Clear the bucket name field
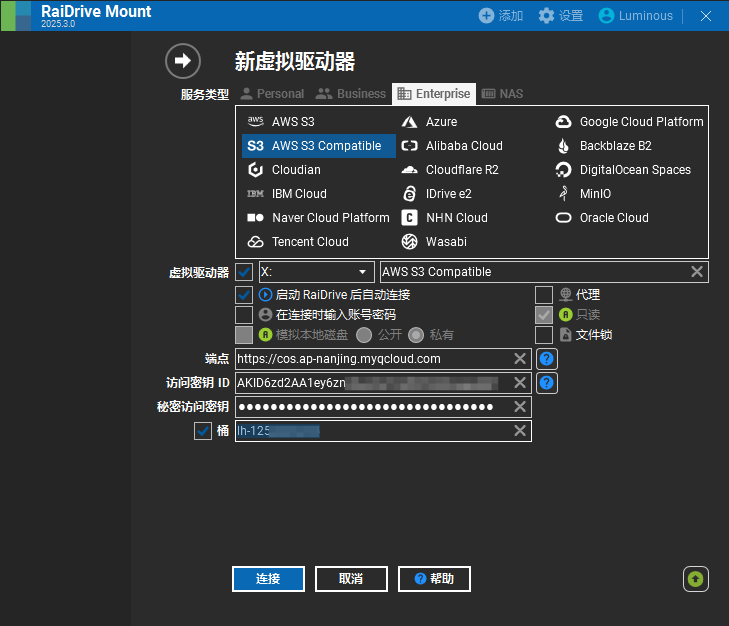729x626 pixels. point(520,431)
